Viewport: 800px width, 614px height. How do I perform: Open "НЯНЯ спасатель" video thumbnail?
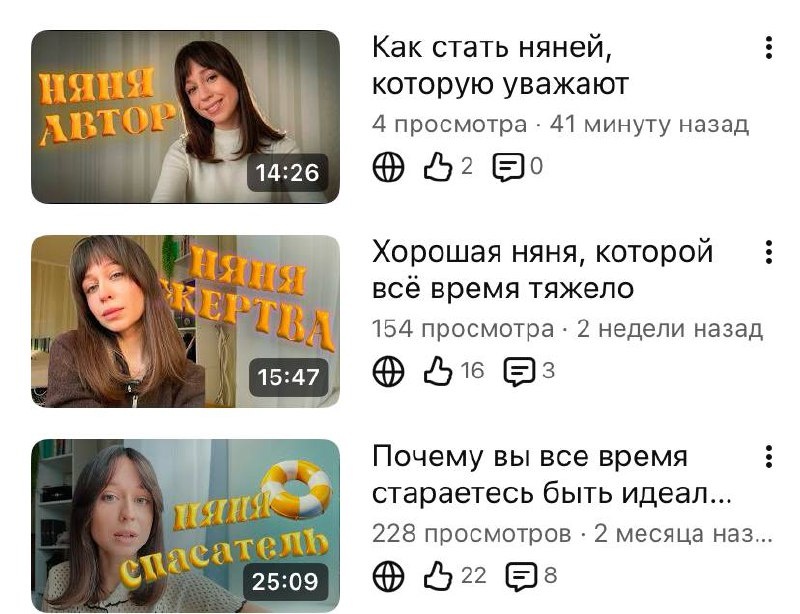coord(186,526)
